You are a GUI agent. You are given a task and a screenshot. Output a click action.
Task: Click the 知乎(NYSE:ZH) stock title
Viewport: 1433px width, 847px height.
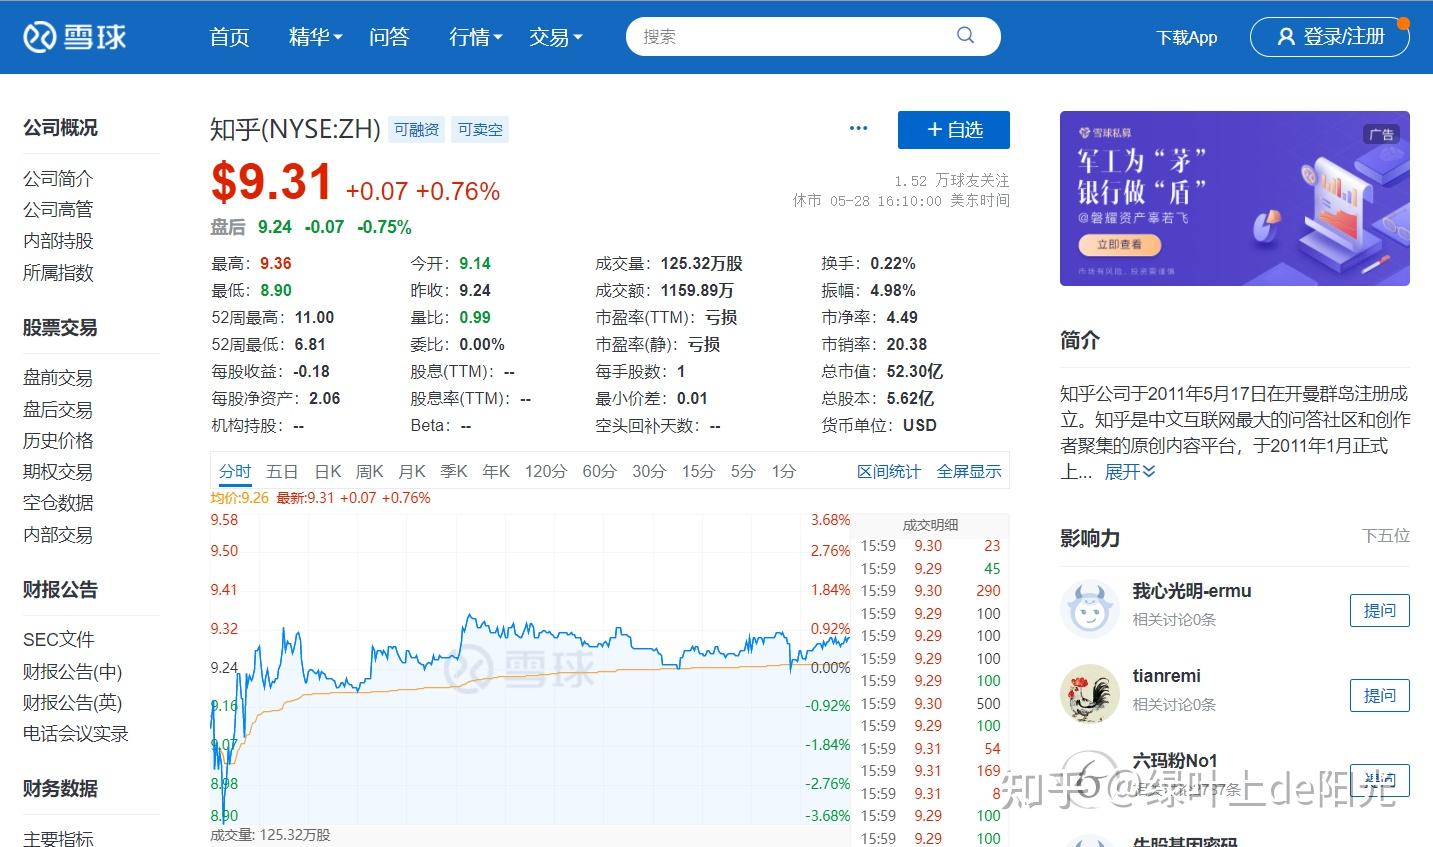point(295,130)
